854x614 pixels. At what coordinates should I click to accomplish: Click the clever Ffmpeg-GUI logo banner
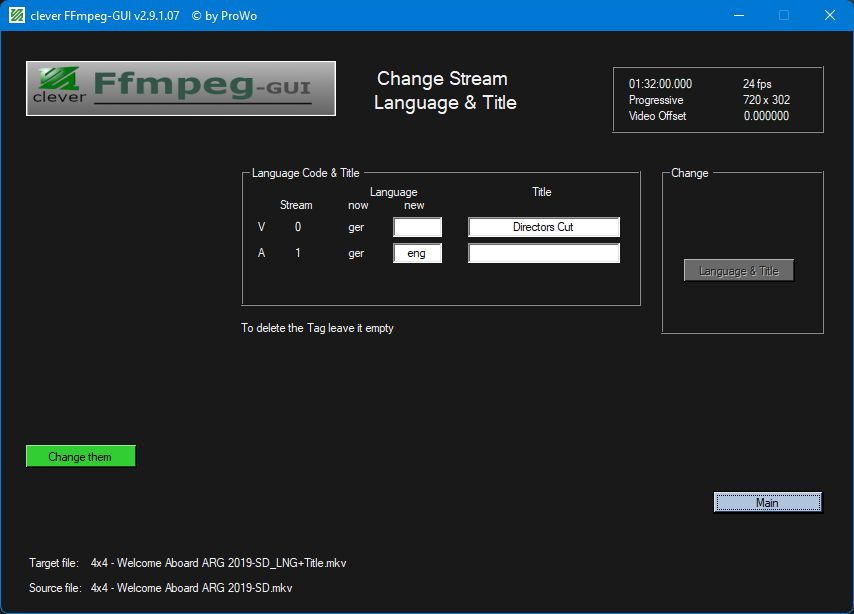(181, 88)
